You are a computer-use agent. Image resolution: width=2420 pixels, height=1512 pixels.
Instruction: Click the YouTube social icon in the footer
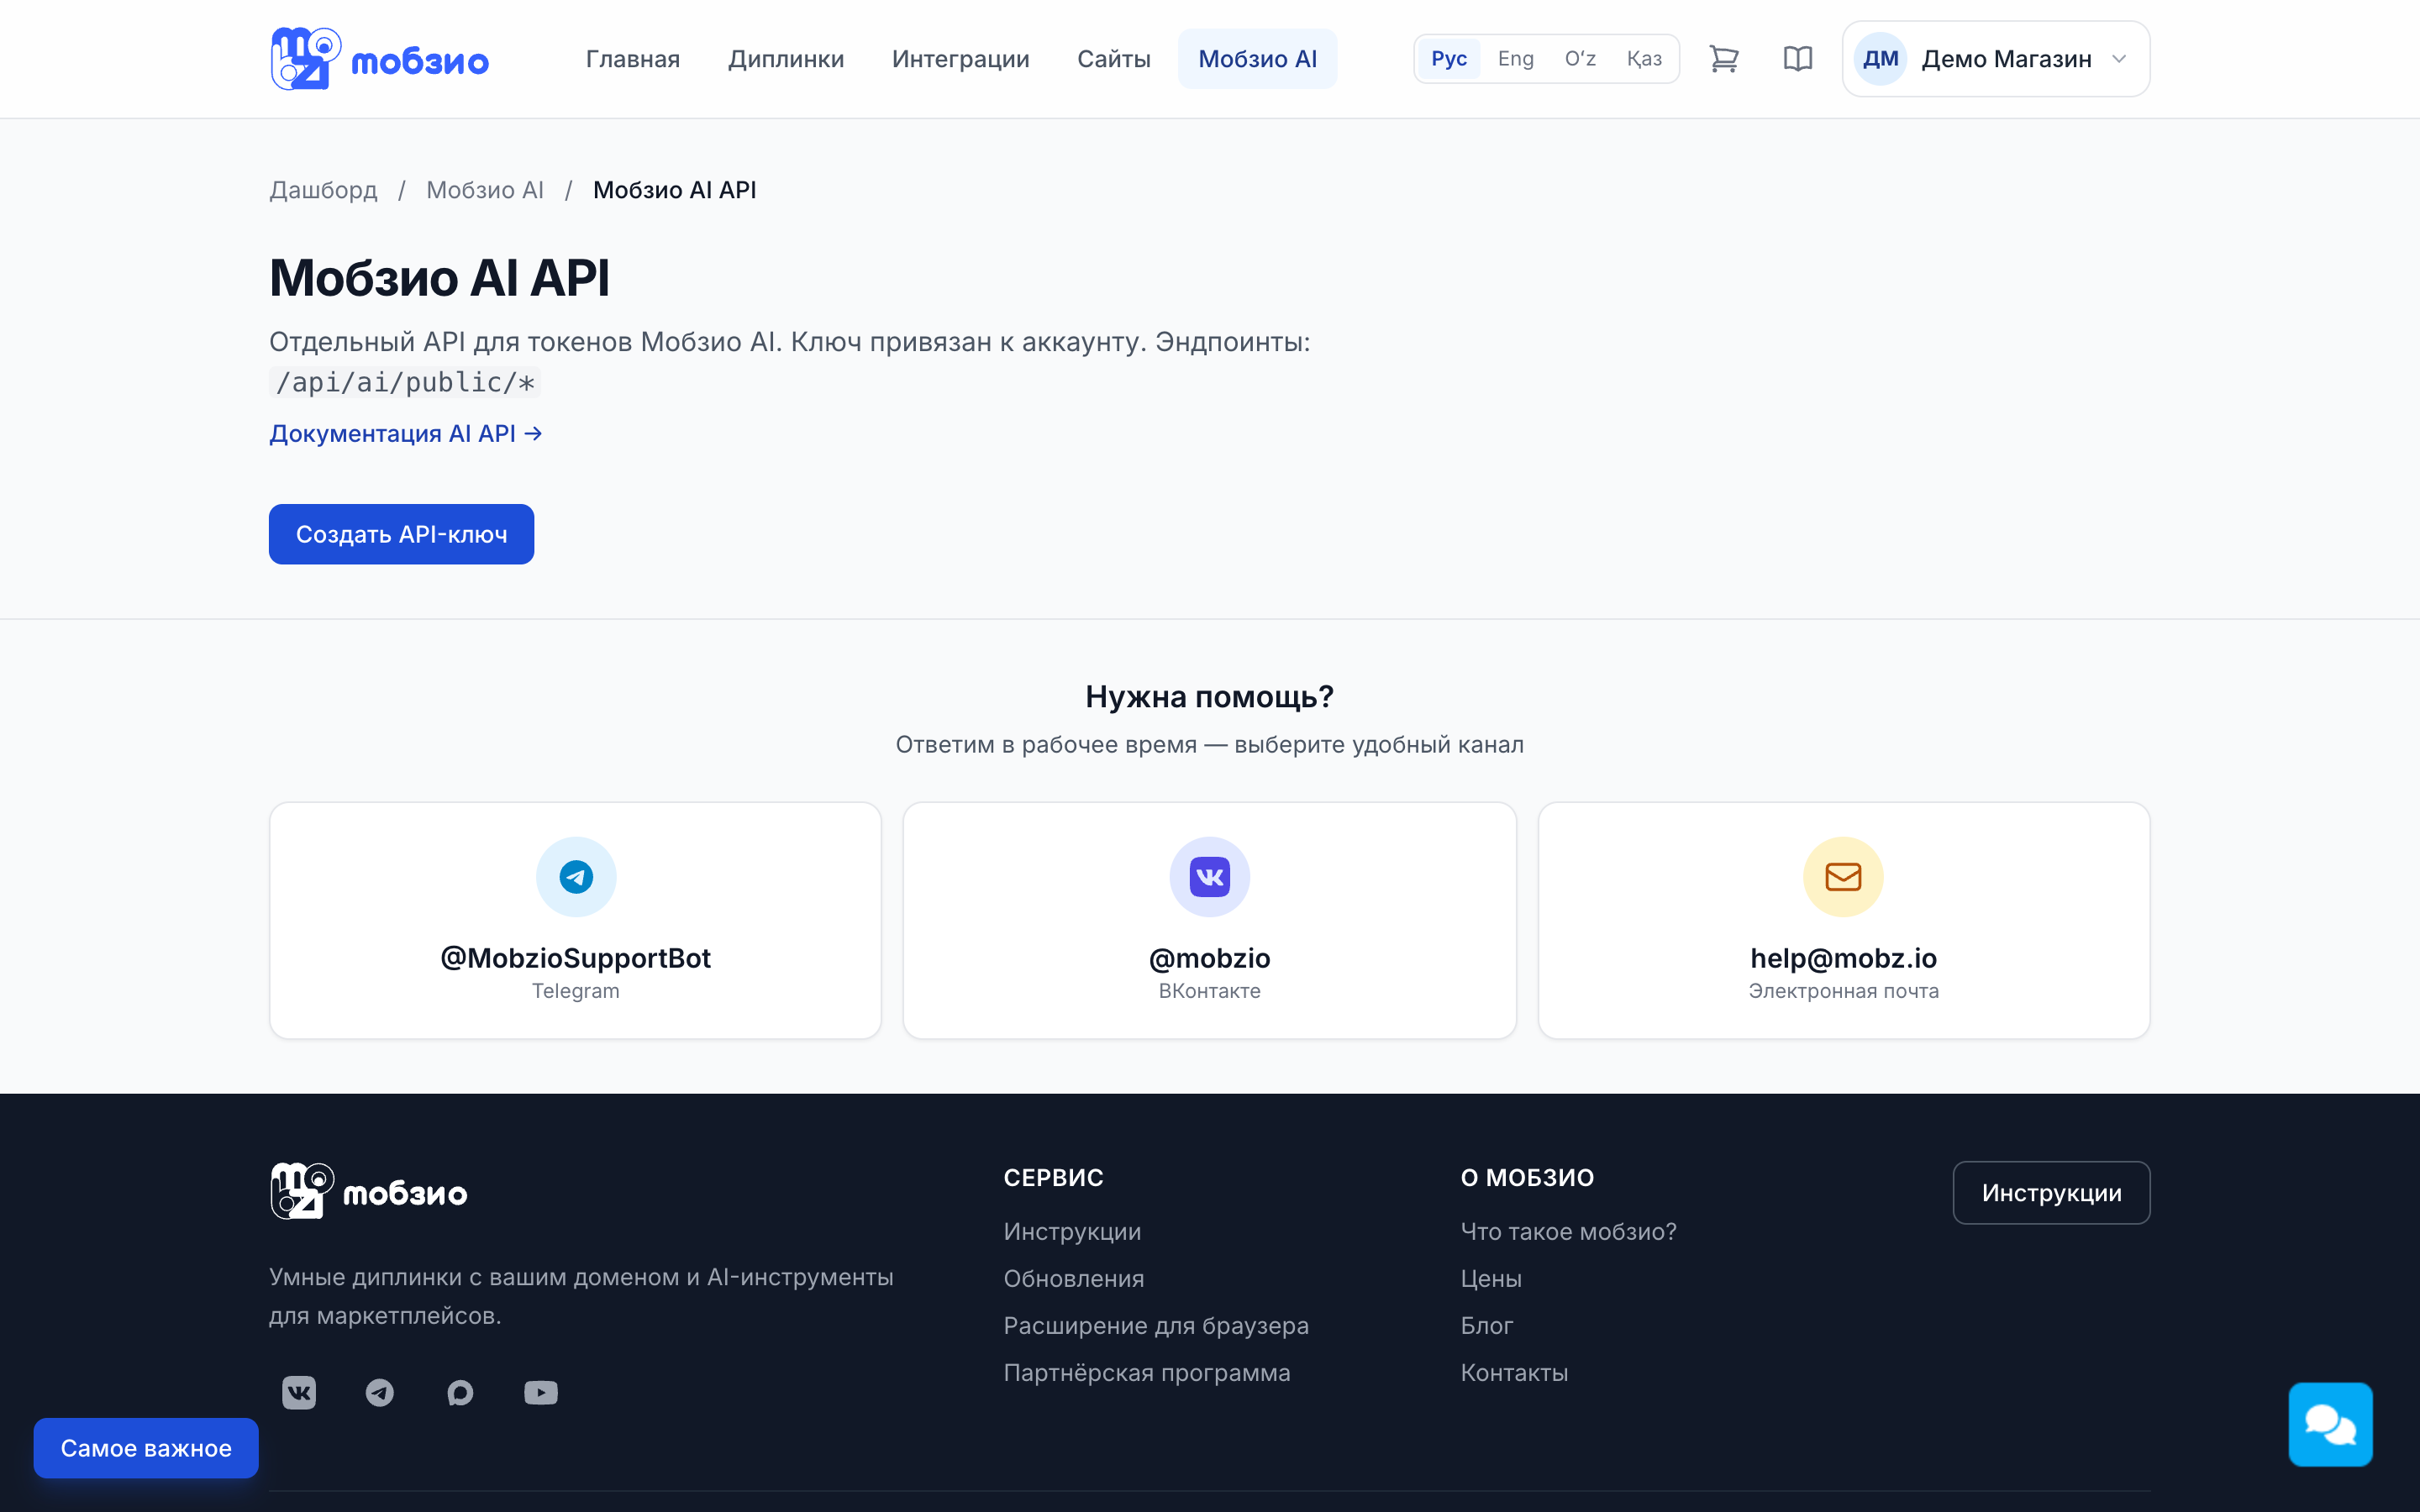pyautogui.click(x=541, y=1392)
